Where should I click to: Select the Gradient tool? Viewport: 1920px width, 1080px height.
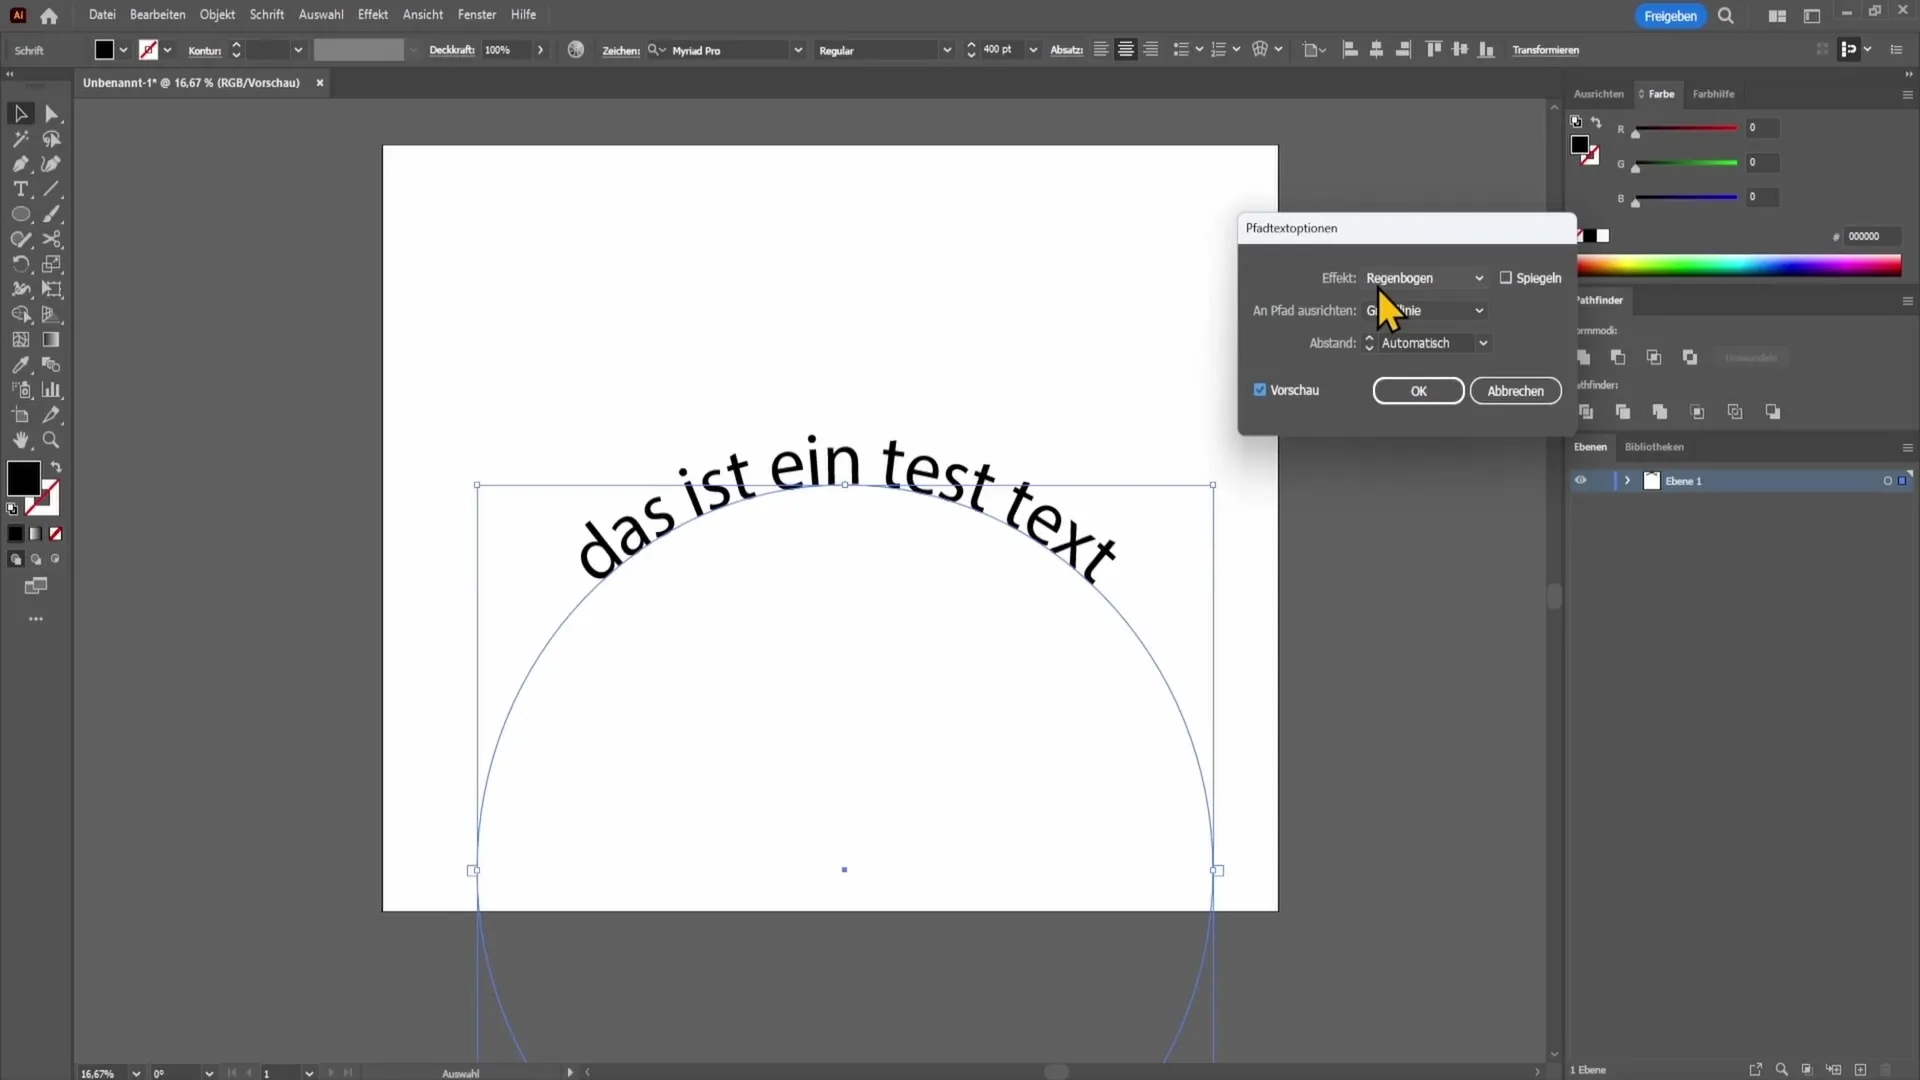[x=52, y=340]
